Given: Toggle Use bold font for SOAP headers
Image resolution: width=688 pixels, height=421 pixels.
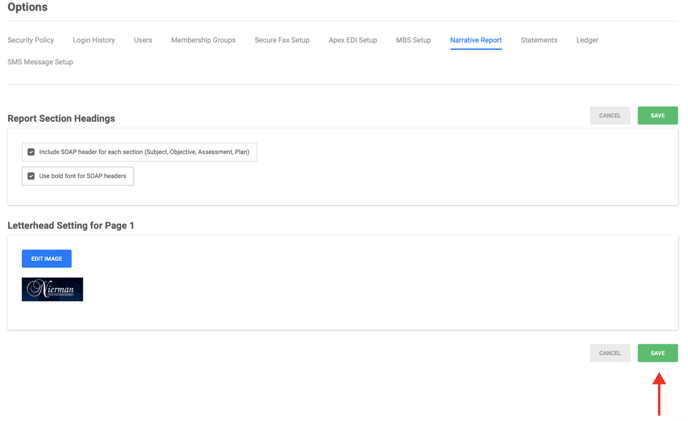Looking at the screenshot, I should tap(31, 176).
